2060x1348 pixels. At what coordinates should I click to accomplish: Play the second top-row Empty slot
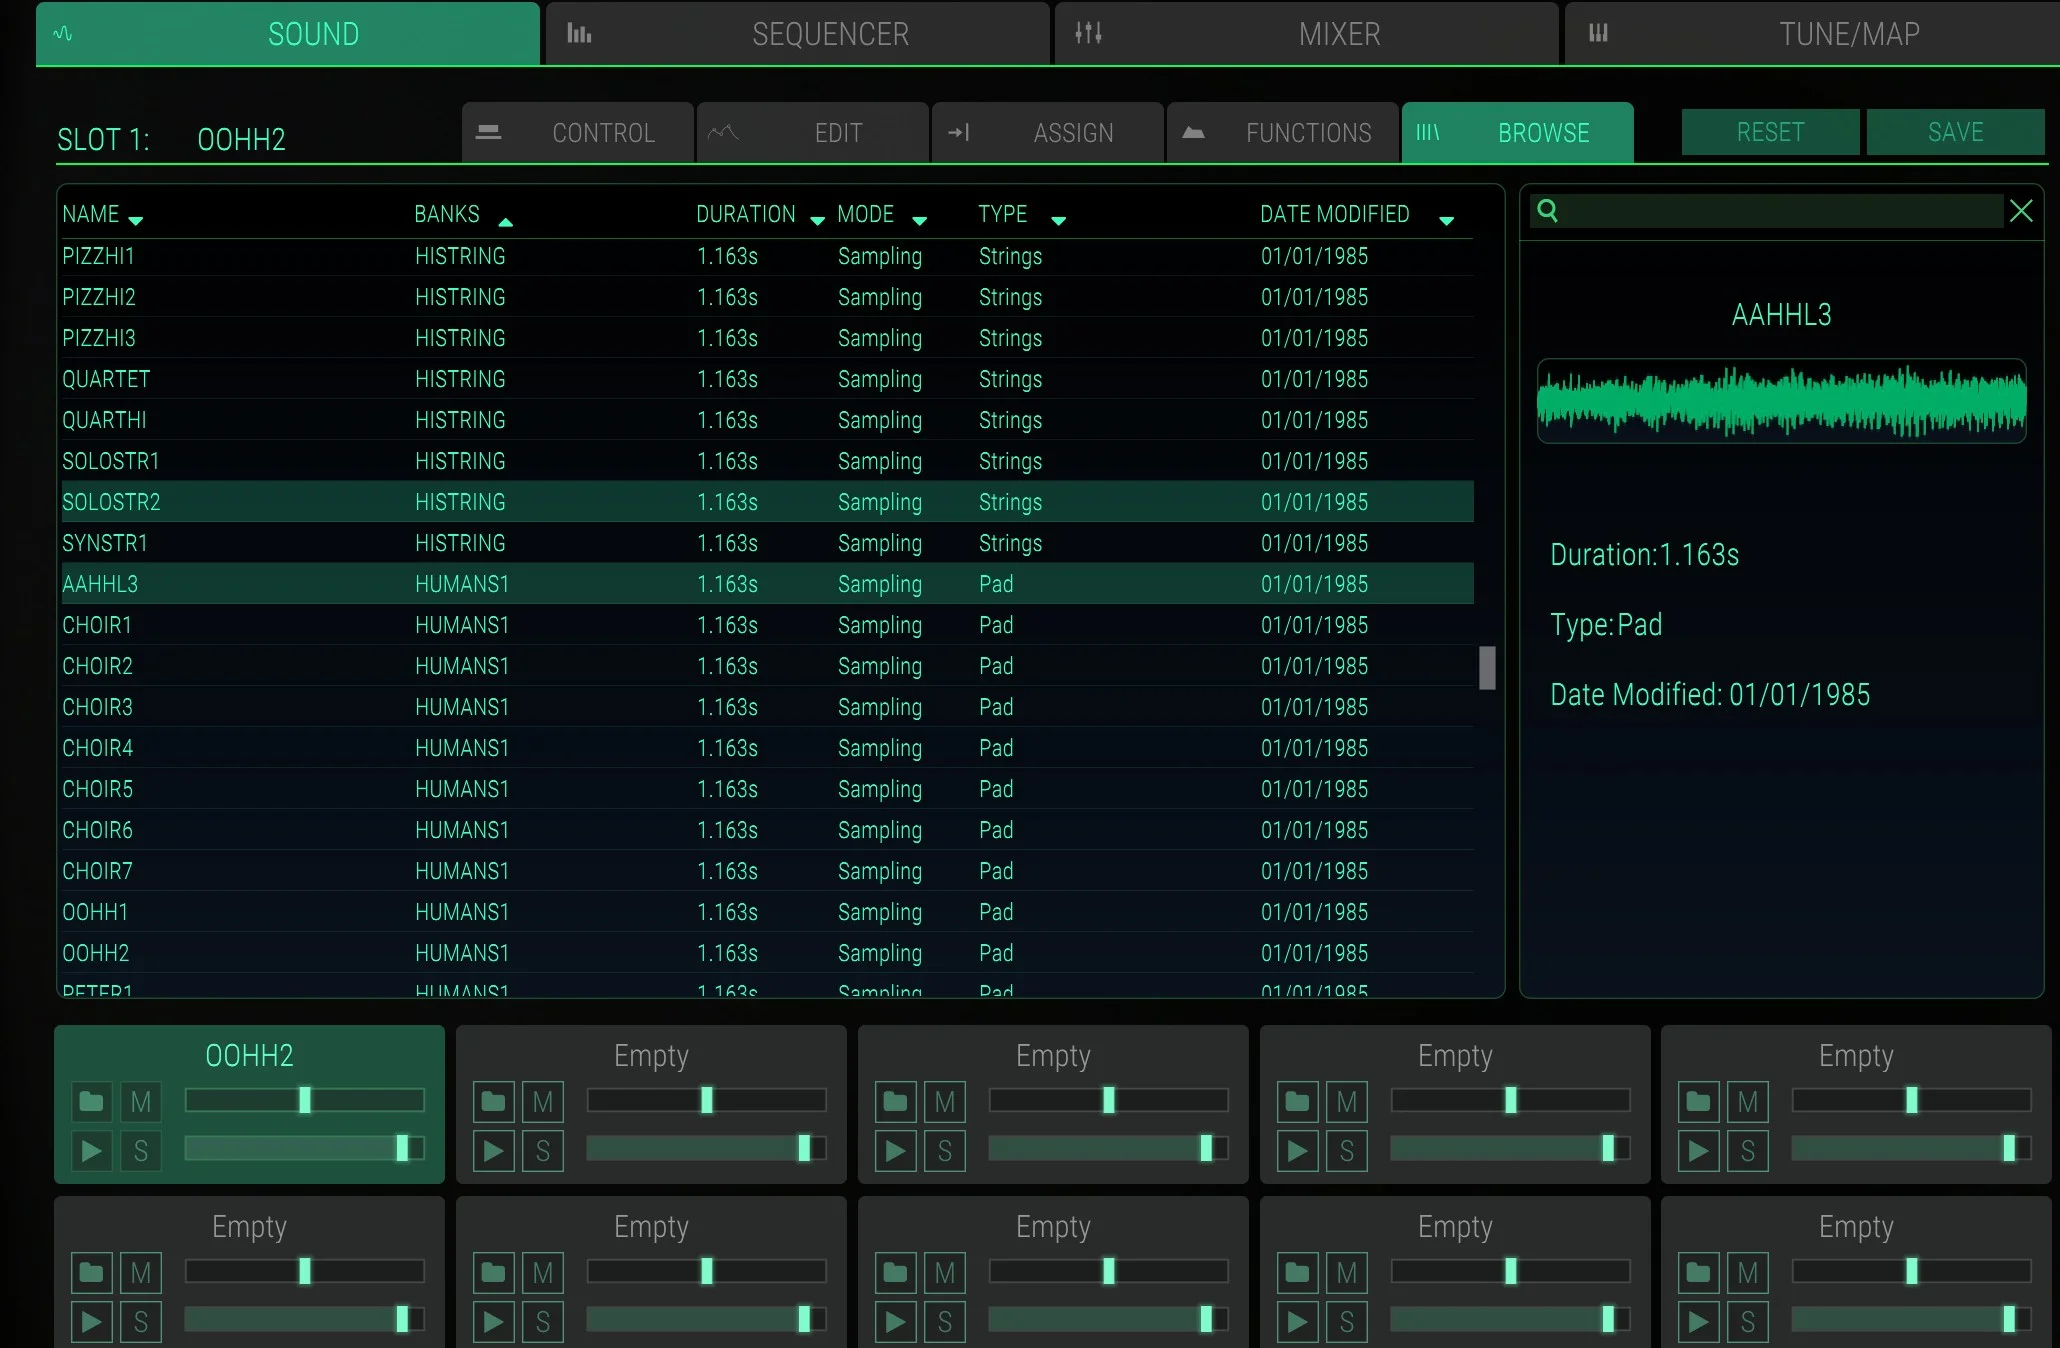493,1151
